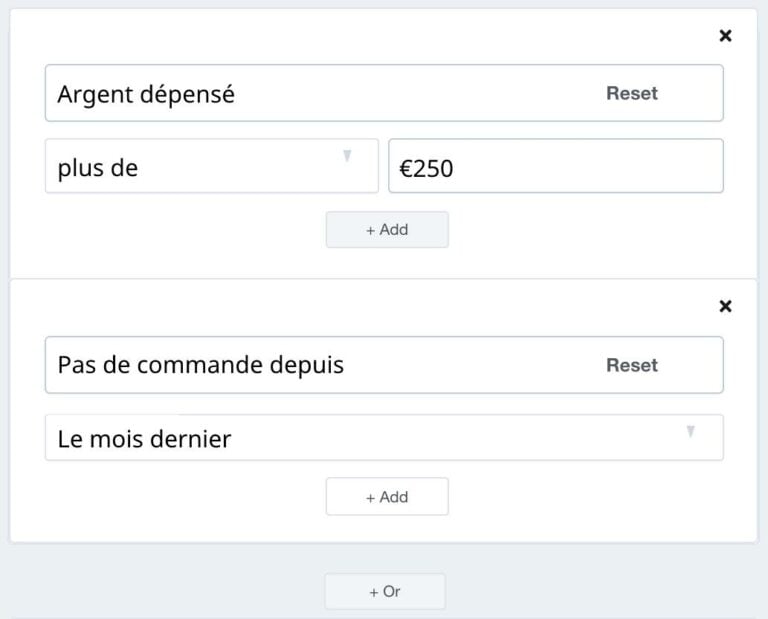
Task: Add a rule under Le mois dernier
Action: pos(387,497)
